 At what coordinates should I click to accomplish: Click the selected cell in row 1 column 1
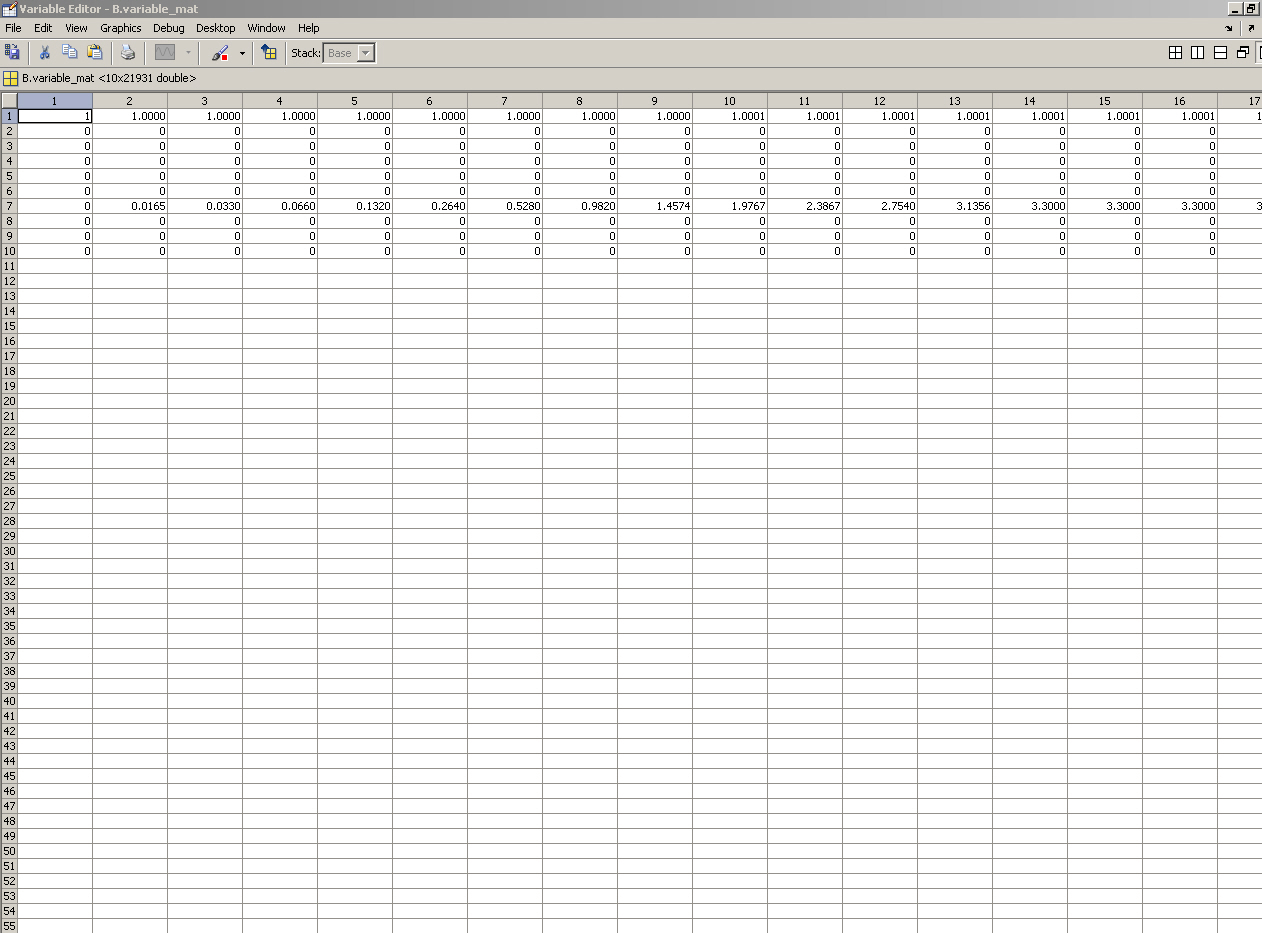[55, 116]
